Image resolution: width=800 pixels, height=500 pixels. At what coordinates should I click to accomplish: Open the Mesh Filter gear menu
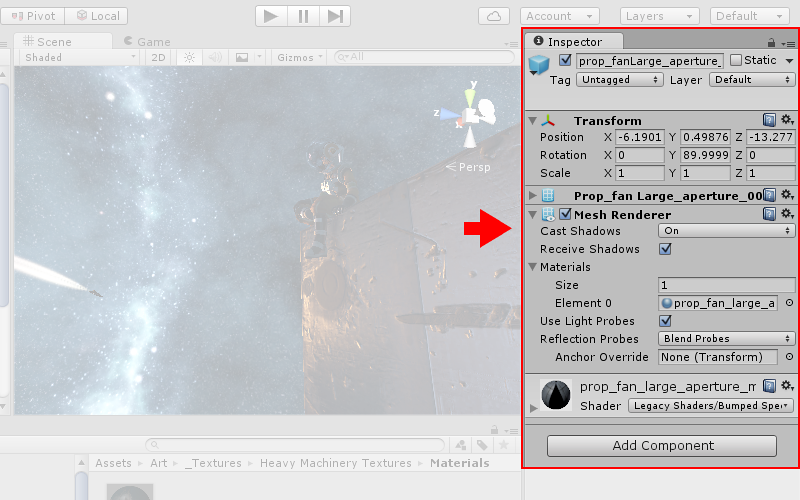pos(787,195)
